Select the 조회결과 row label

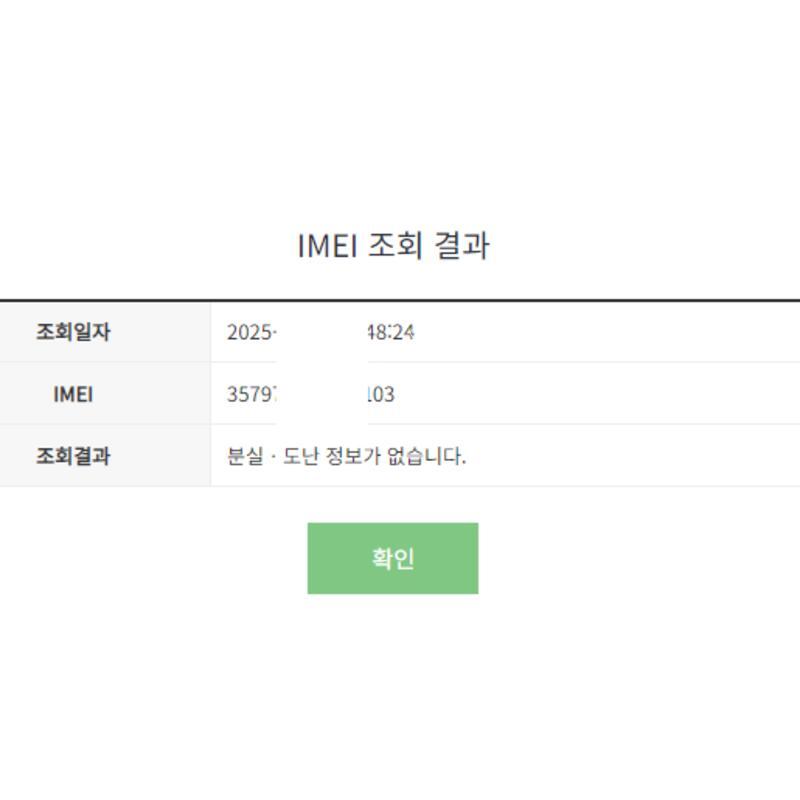coord(73,456)
